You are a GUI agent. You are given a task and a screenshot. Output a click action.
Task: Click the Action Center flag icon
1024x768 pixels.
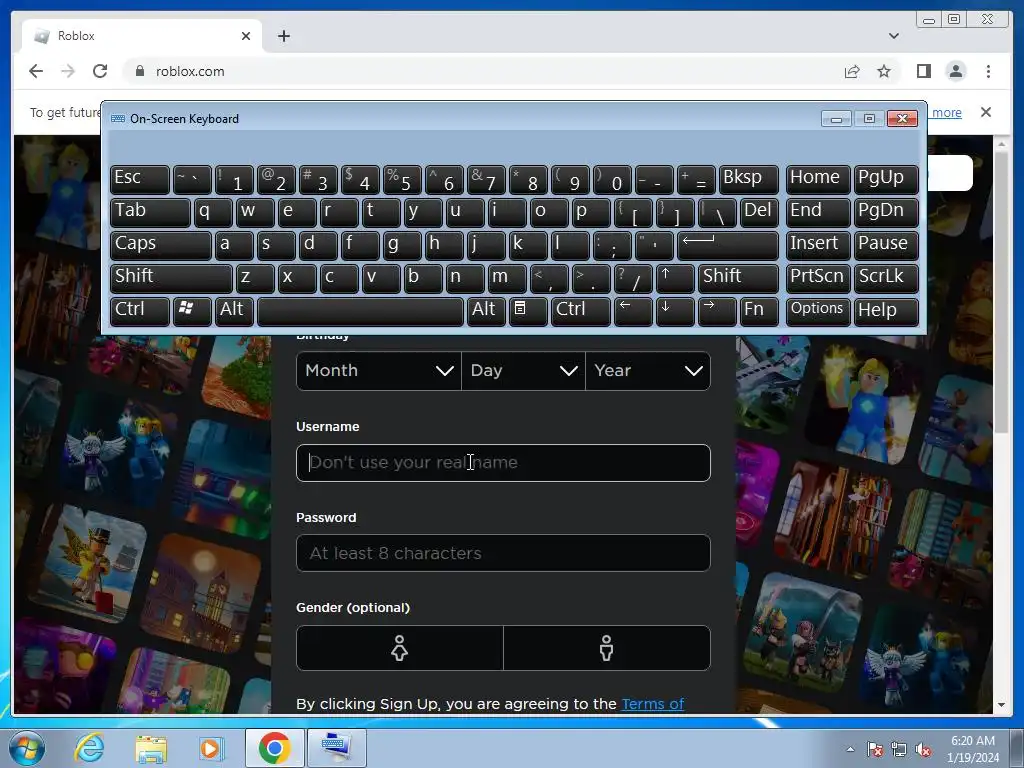point(875,750)
